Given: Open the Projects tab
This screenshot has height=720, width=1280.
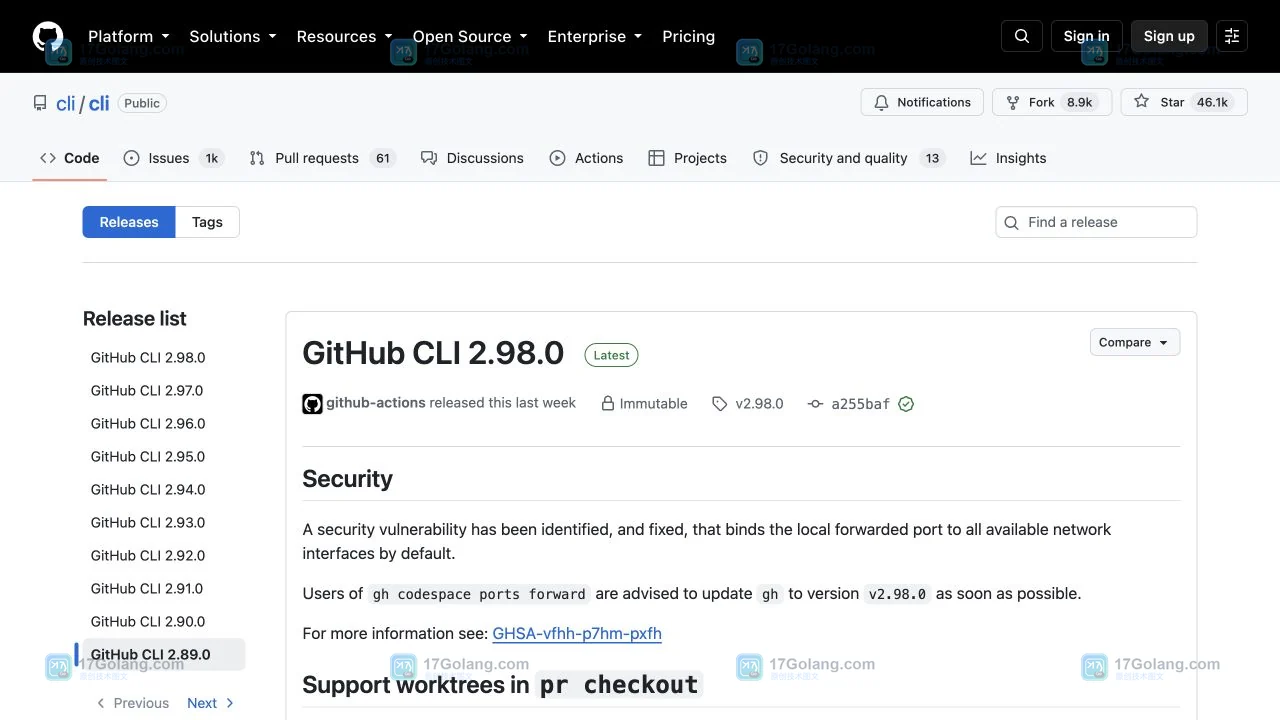Looking at the screenshot, I should [x=687, y=158].
